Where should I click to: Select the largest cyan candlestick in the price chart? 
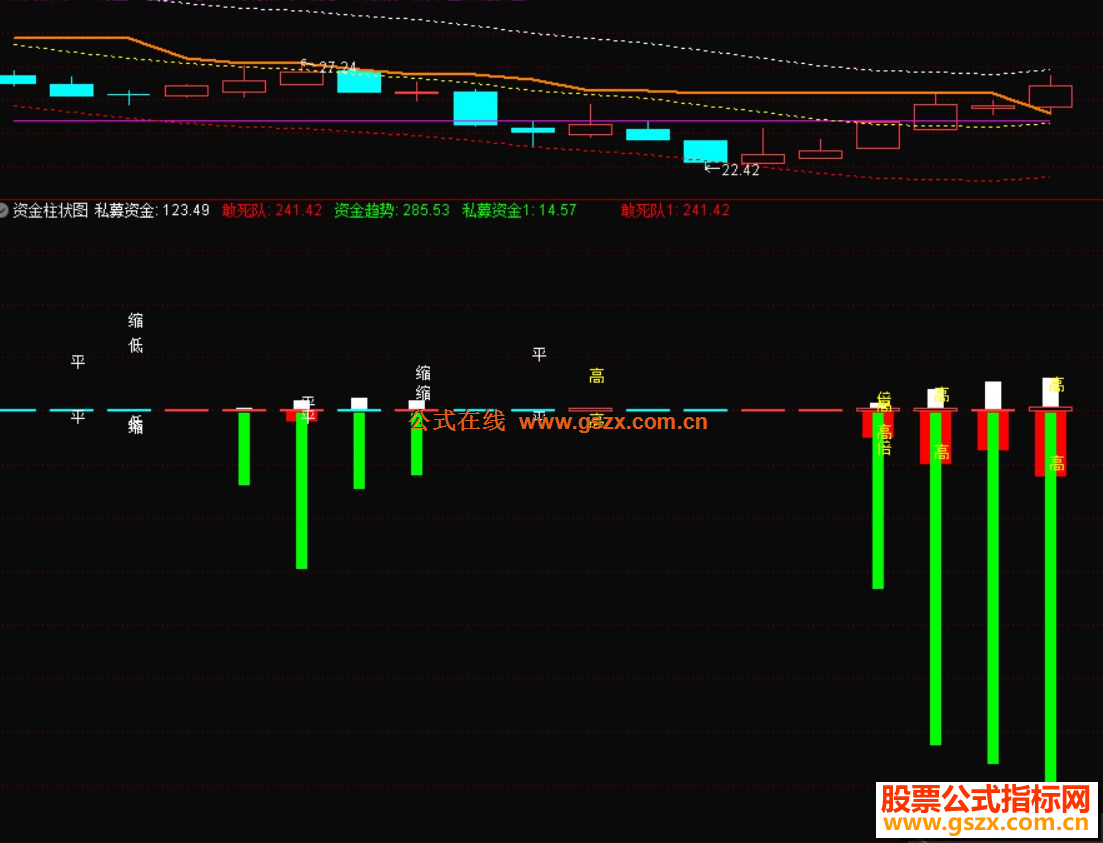pos(476,108)
